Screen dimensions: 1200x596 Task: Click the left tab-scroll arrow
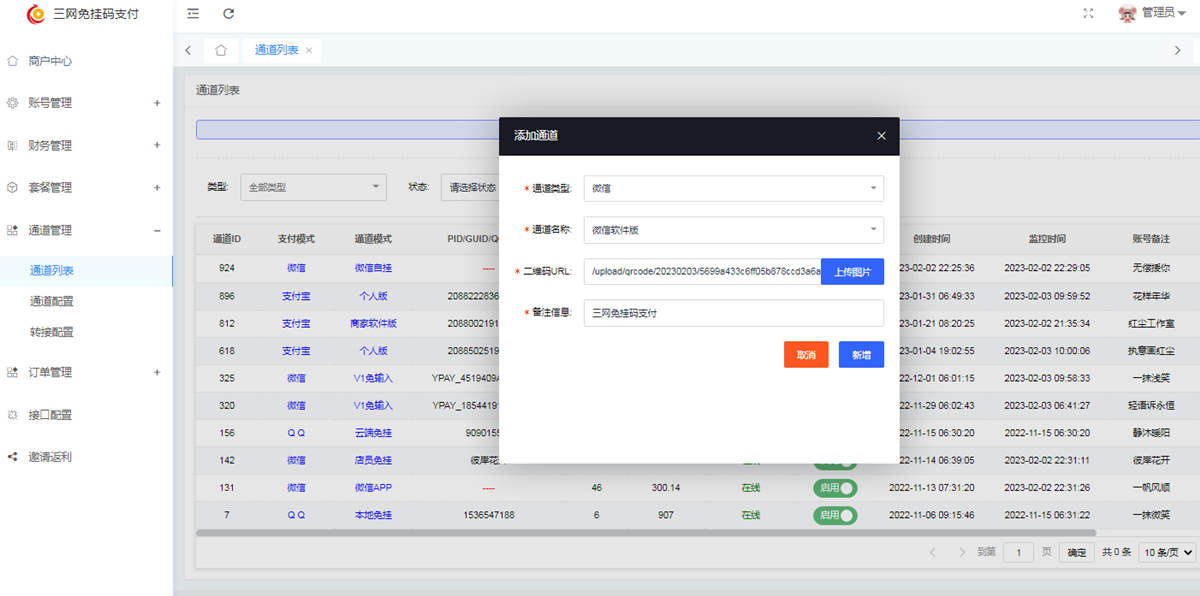coord(188,50)
